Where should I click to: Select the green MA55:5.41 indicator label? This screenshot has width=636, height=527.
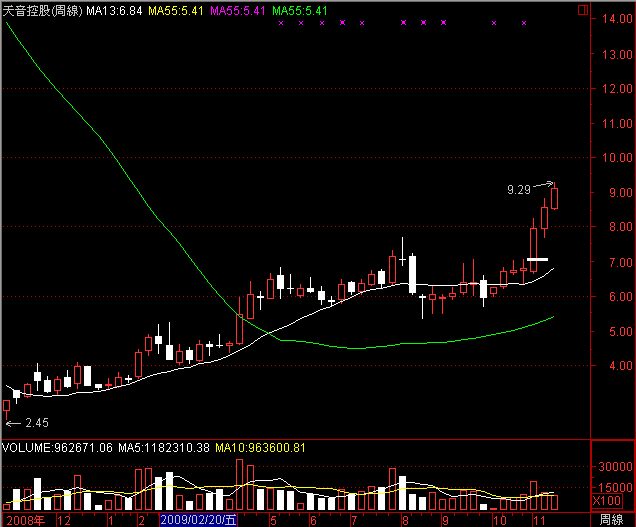pyautogui.click(x=300, y=11)
